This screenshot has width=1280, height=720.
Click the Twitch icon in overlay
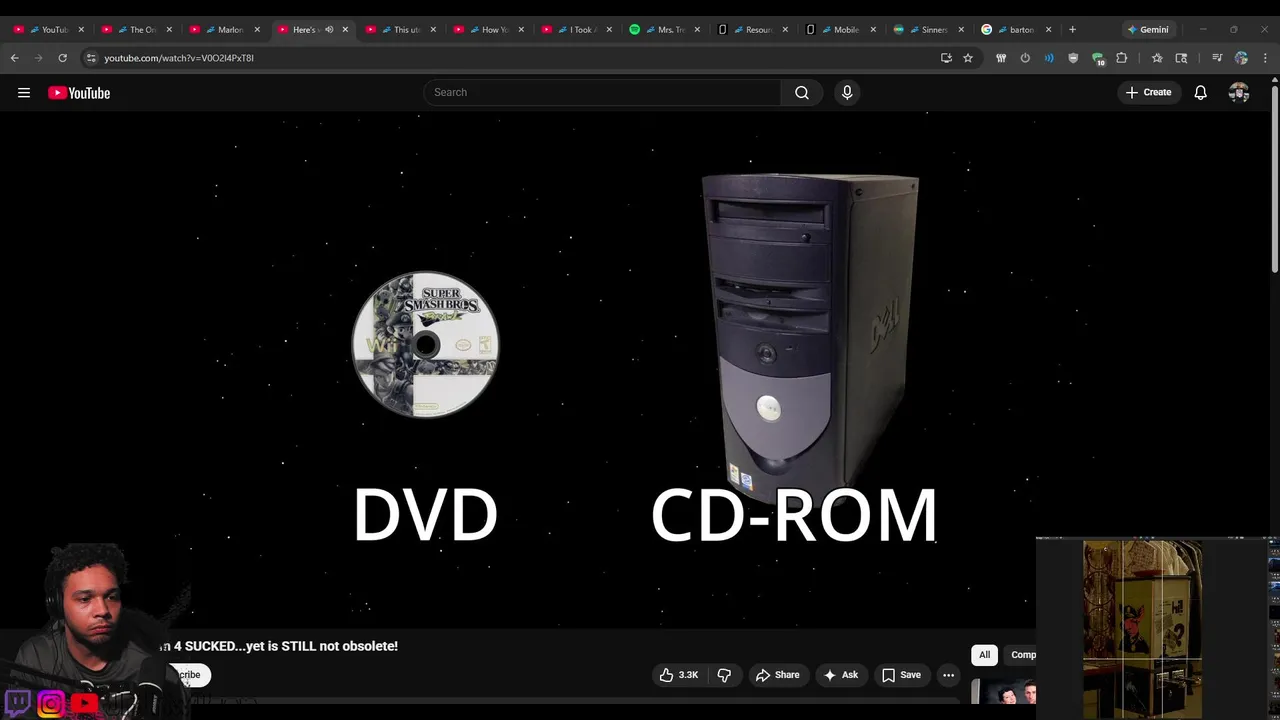(x=18, y=702)
